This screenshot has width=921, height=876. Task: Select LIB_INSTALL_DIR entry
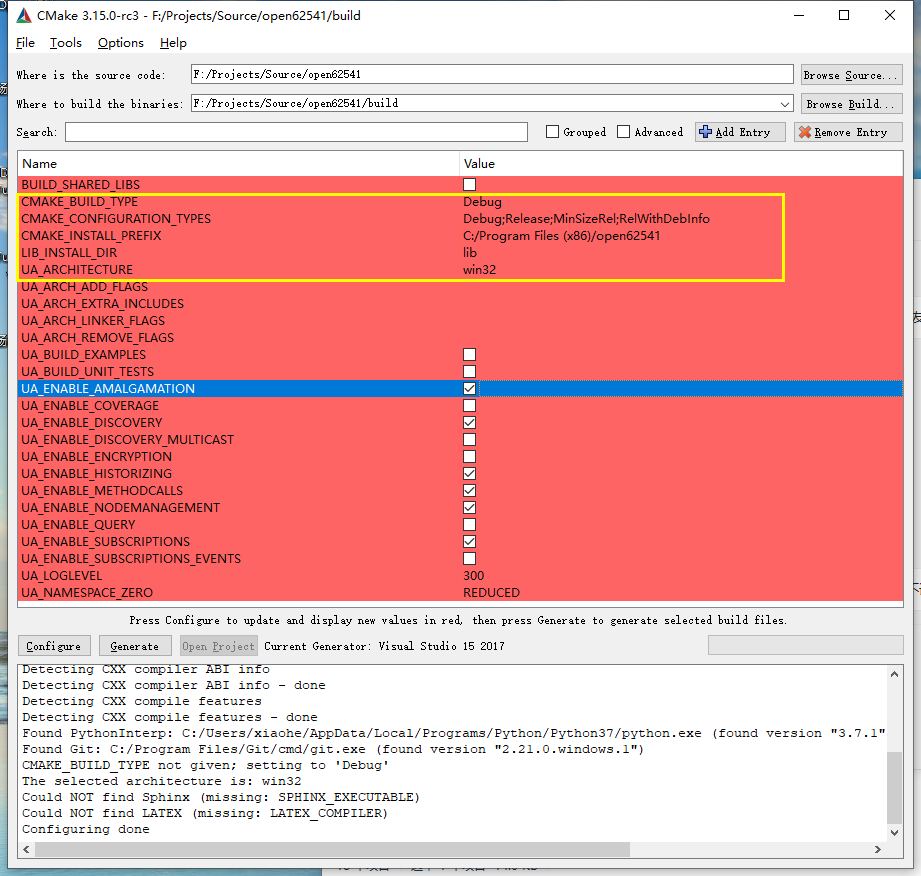point(69,253)
